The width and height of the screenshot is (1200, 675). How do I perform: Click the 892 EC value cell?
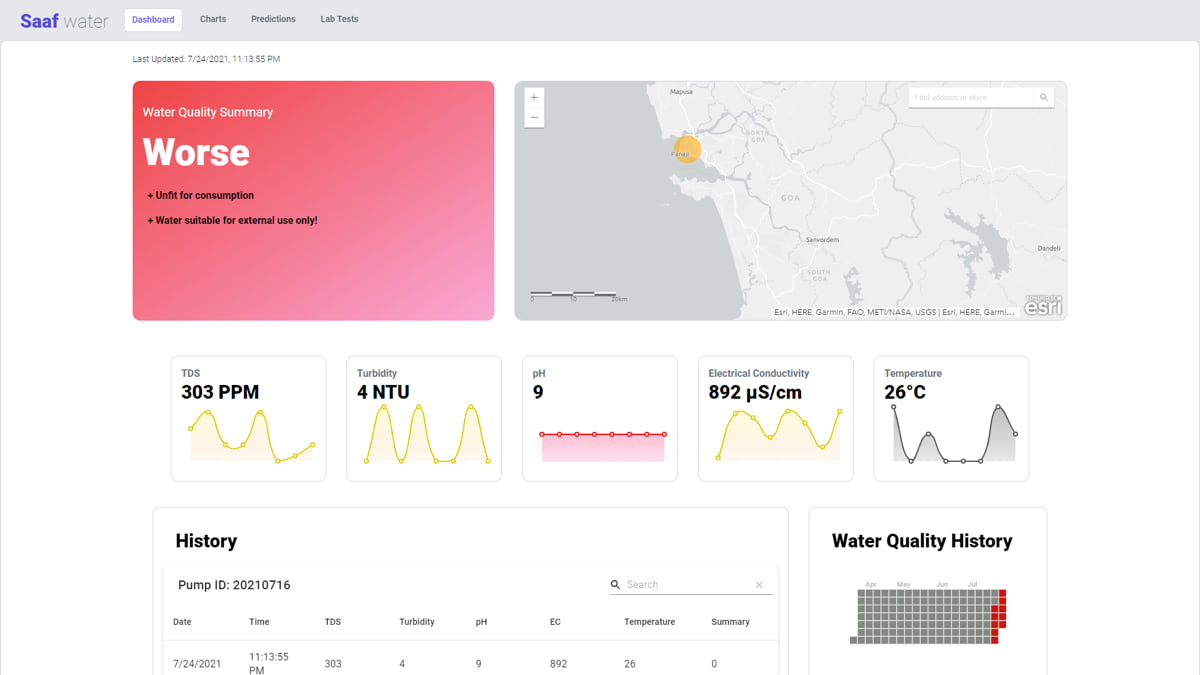558,664
